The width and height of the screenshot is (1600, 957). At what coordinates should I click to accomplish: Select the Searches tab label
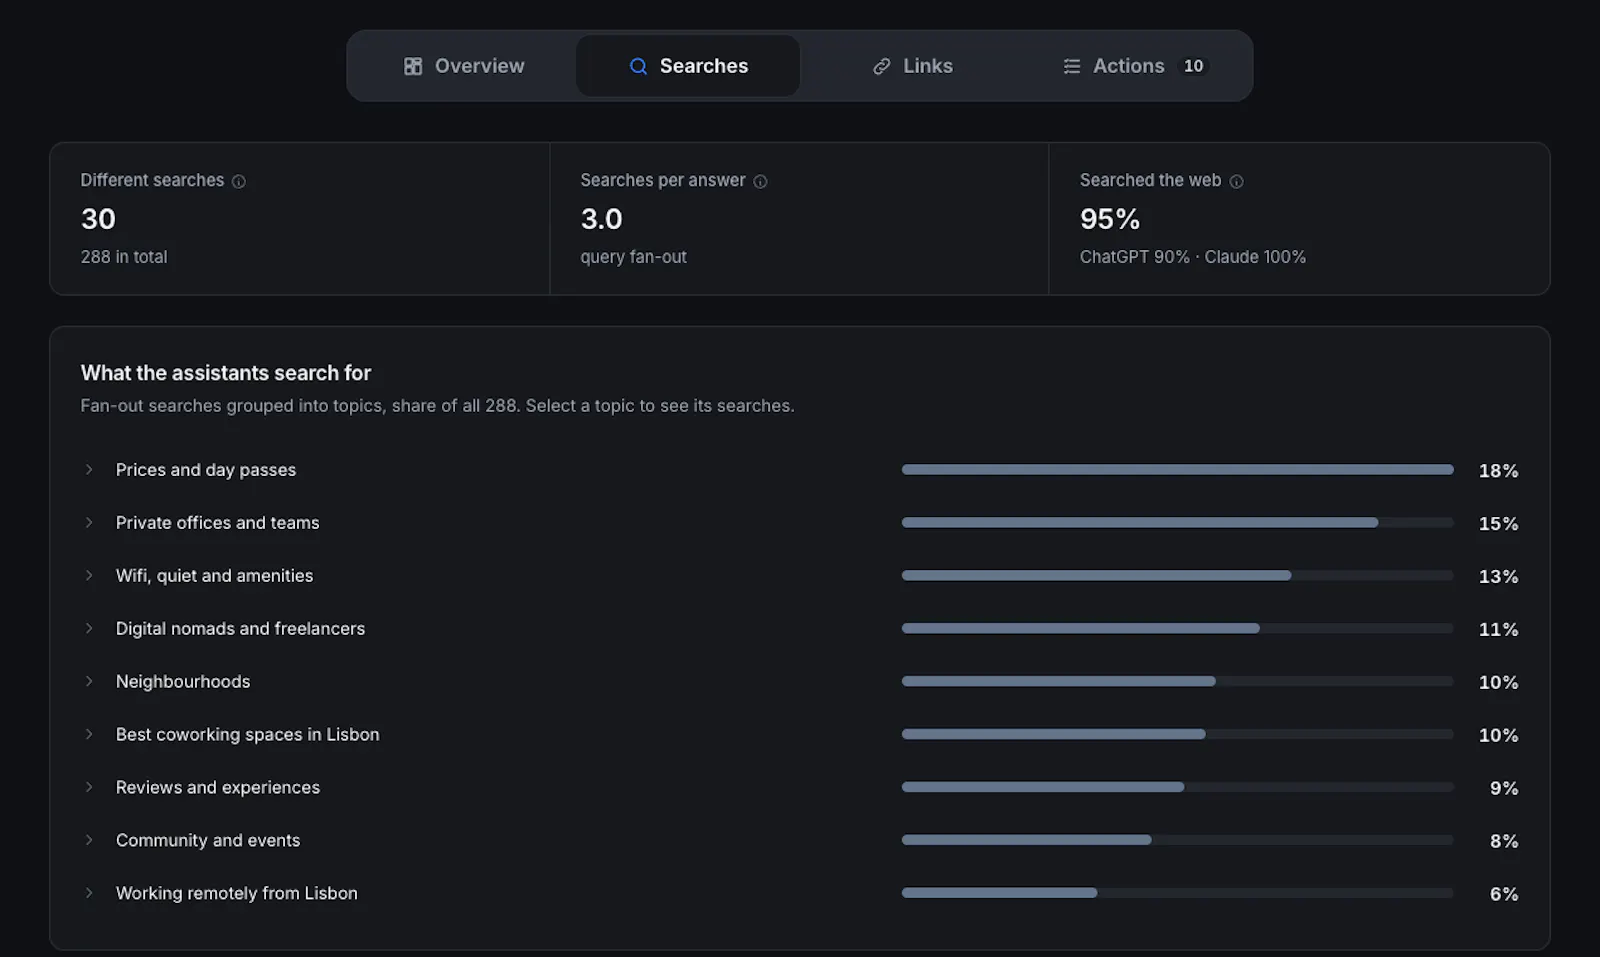pyautogui.click(x=704, y=66)
